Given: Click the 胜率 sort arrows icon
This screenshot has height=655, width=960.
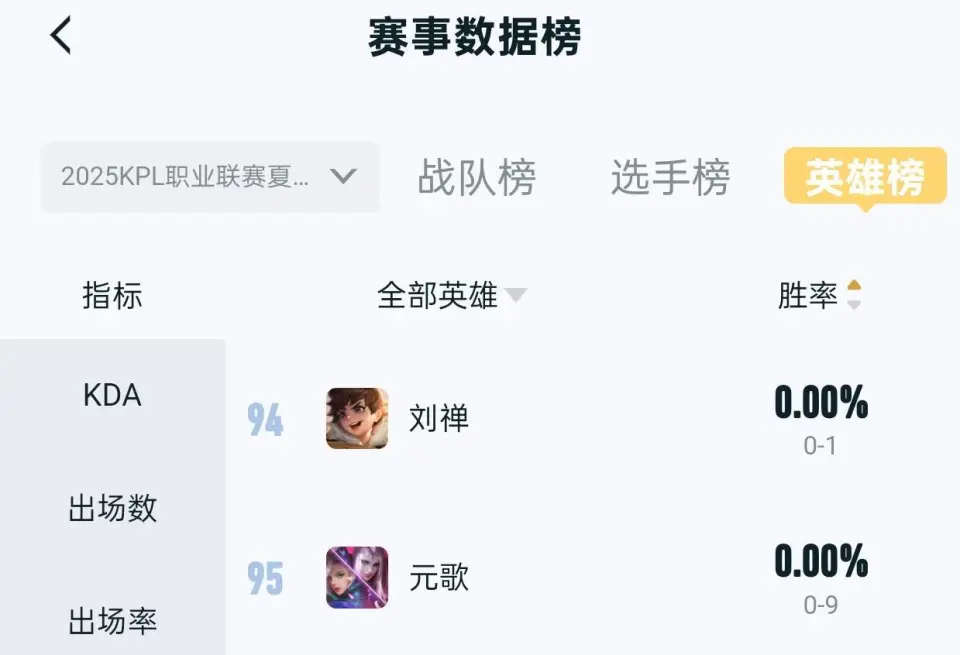Looking at the screenshot, I should (x=853, y=295).
